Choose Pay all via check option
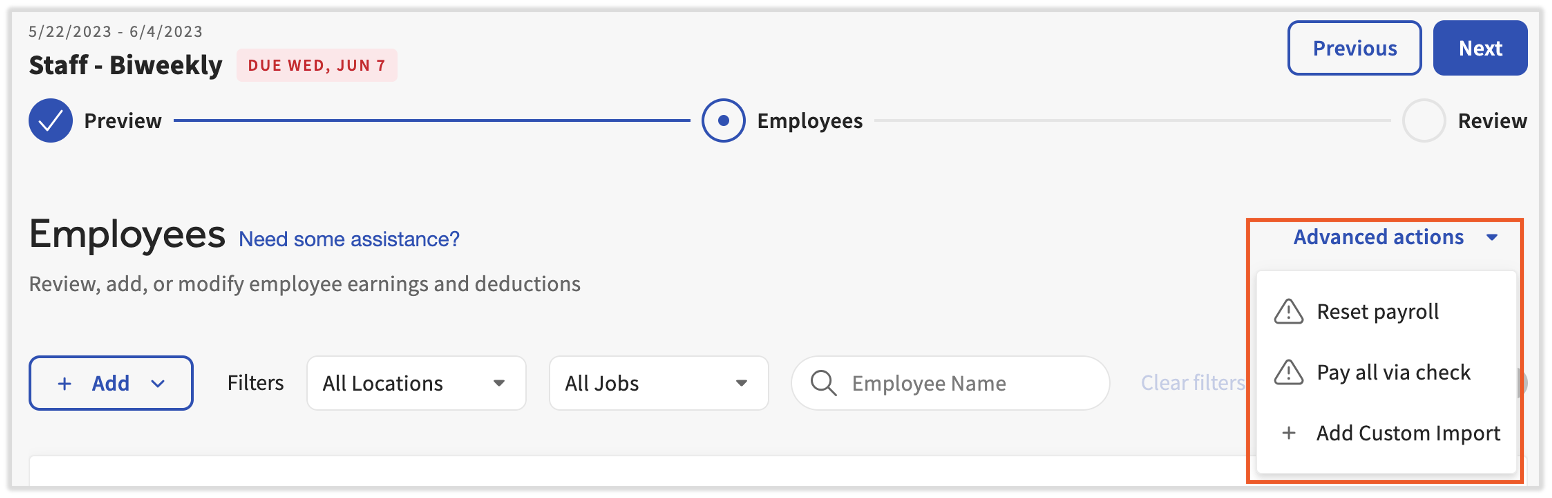The width and height of the screenshot is (1552, 498). [x=1393, y=373]
